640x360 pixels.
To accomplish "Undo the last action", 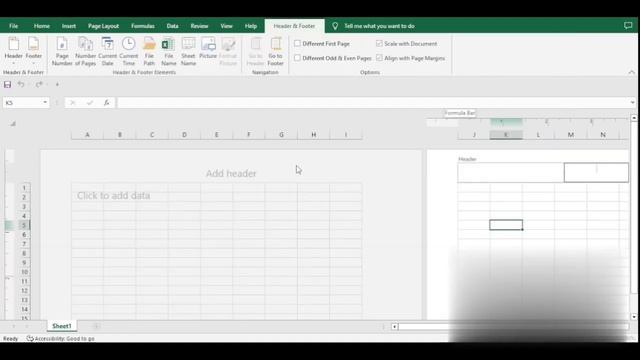I will pos(21,84).
